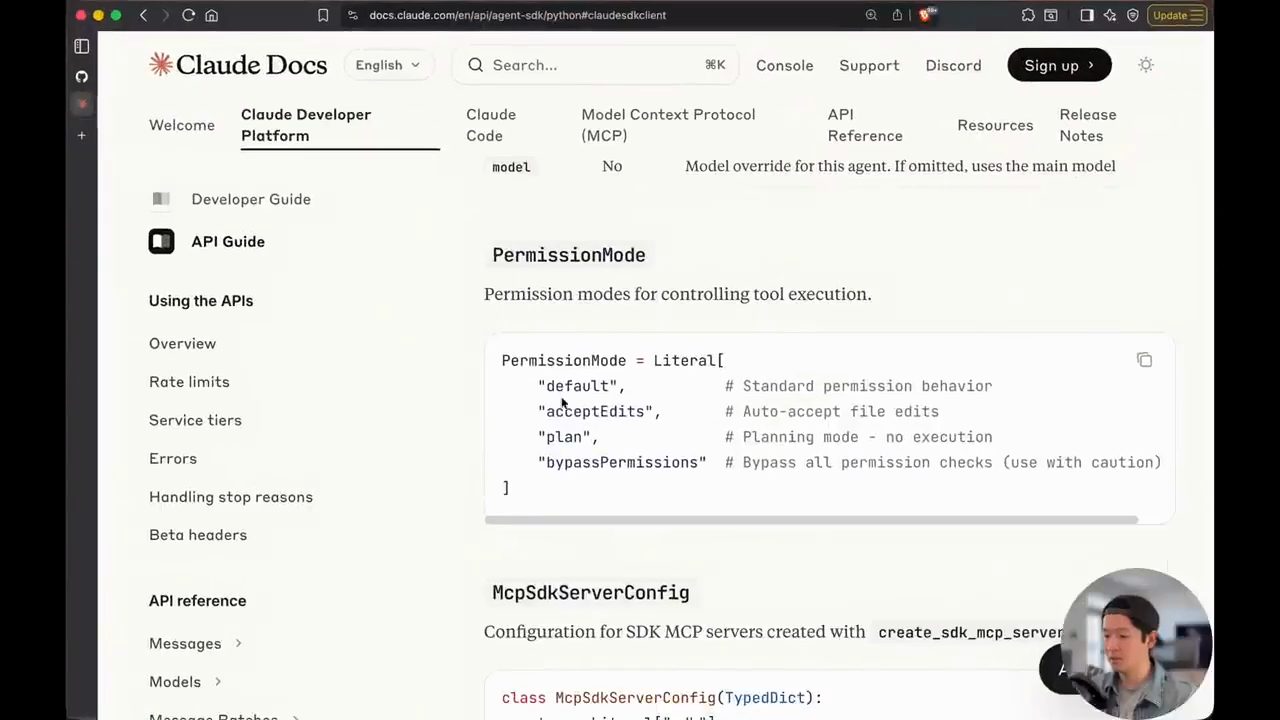Toggle light/dark theme with the sun icon
Viewport: 1280px width, 720px height.
pyautogui.click(x=1146, y=65)
